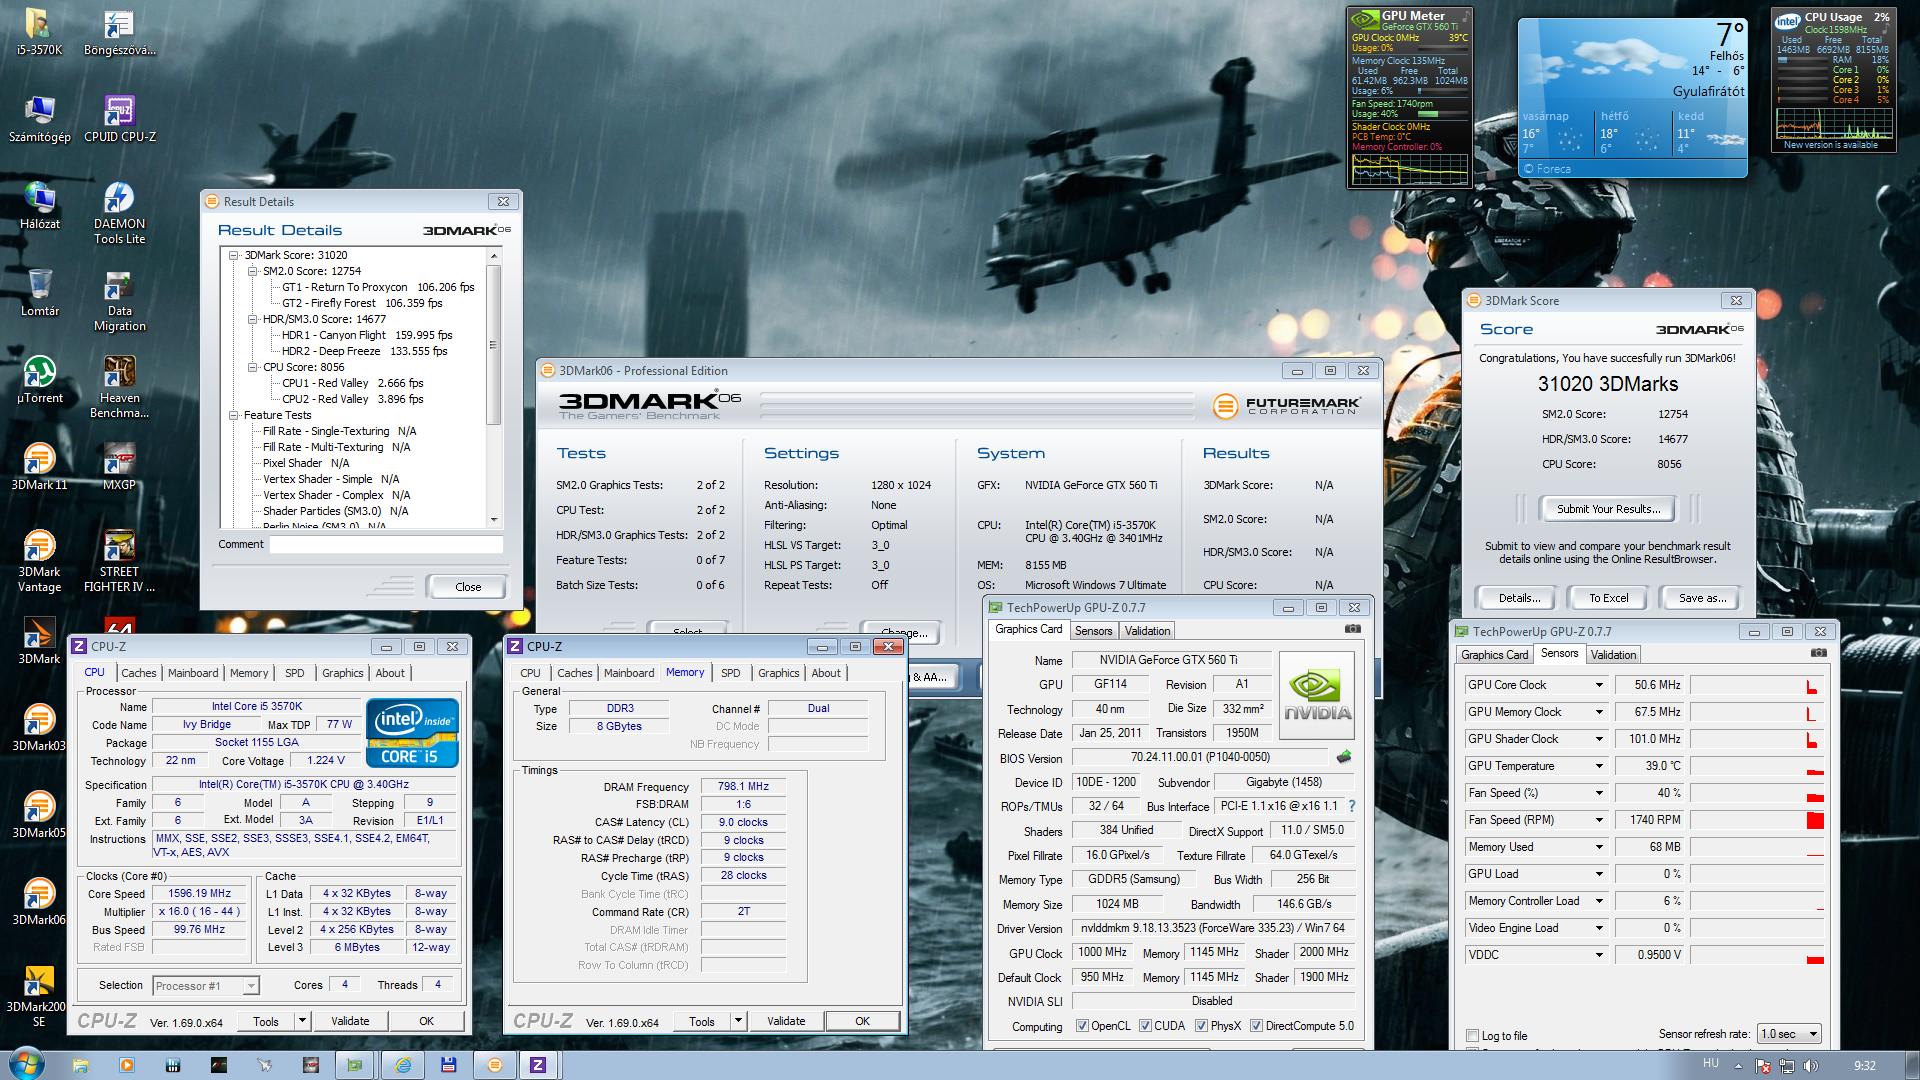Open the Processor #1 selection dropdown in CPU-Z
The image size is (1920, 1080).
206,986
